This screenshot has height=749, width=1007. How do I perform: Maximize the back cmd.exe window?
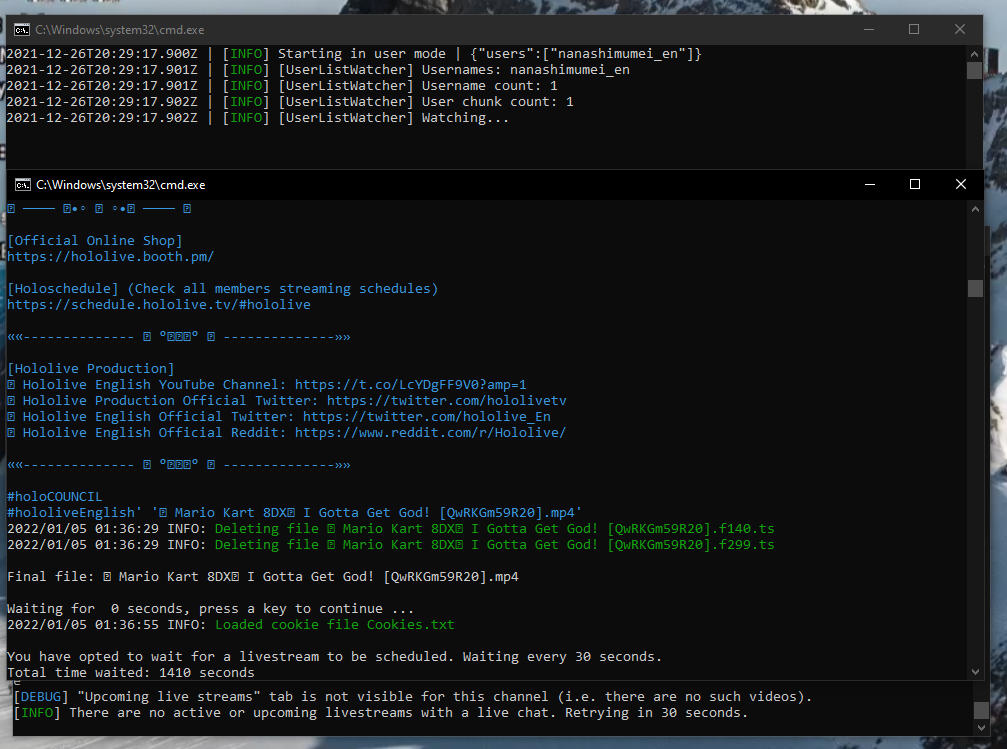pyautogui.click(x=914, y=30)
